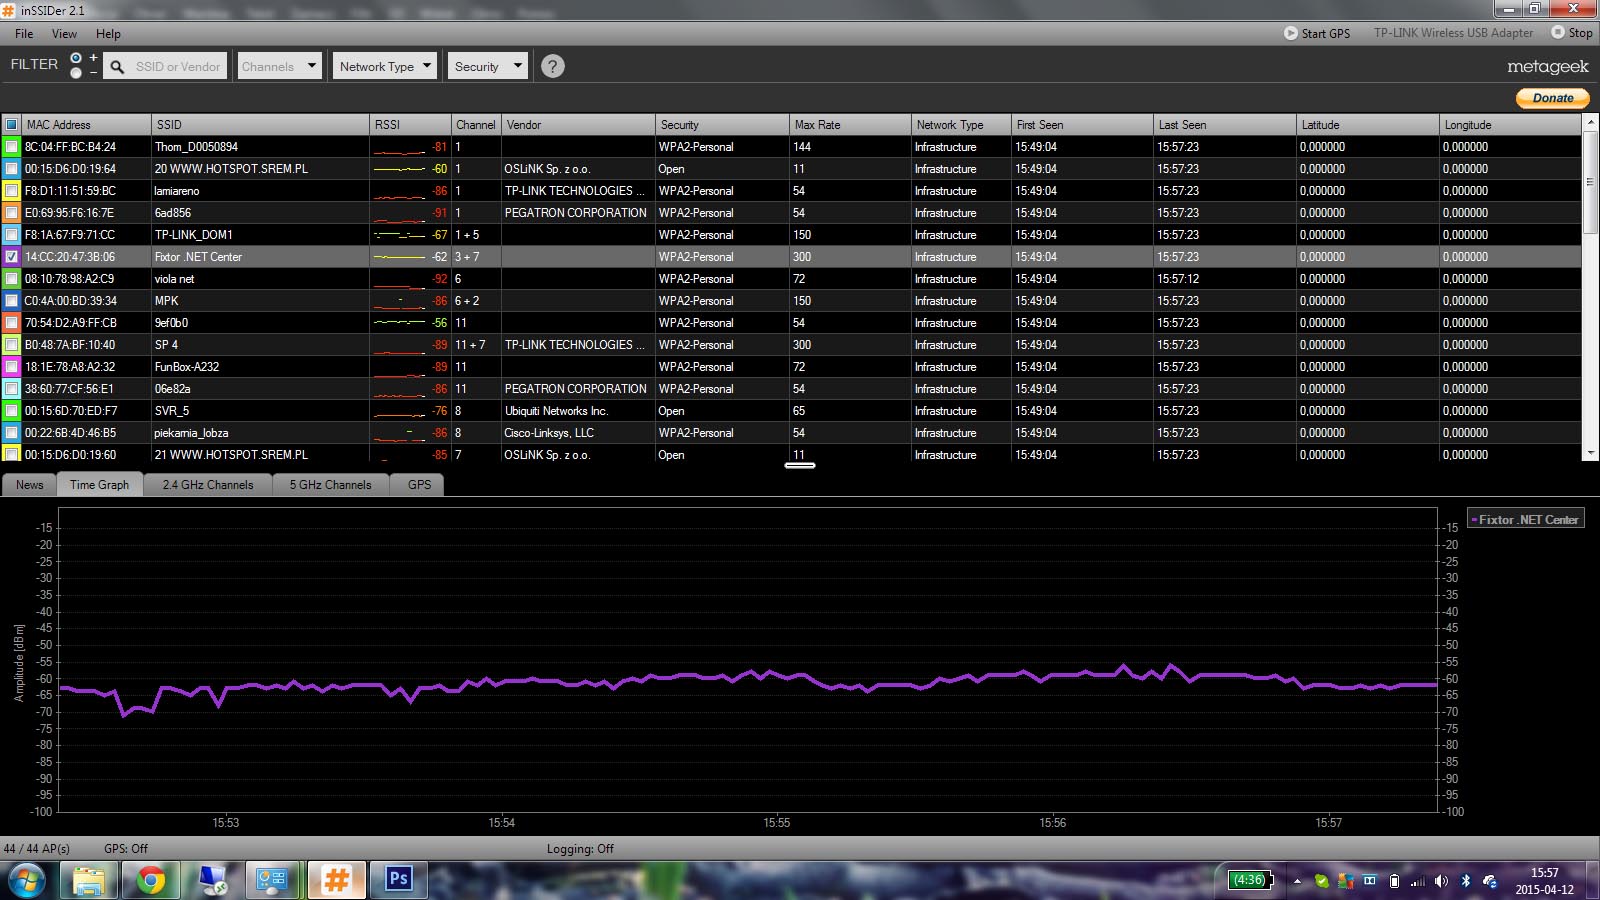This screenshot has width=1600, height=900.
Task: Click the volume speaker tray icon
Action: pyautogui.click(x=1441, y=881)
